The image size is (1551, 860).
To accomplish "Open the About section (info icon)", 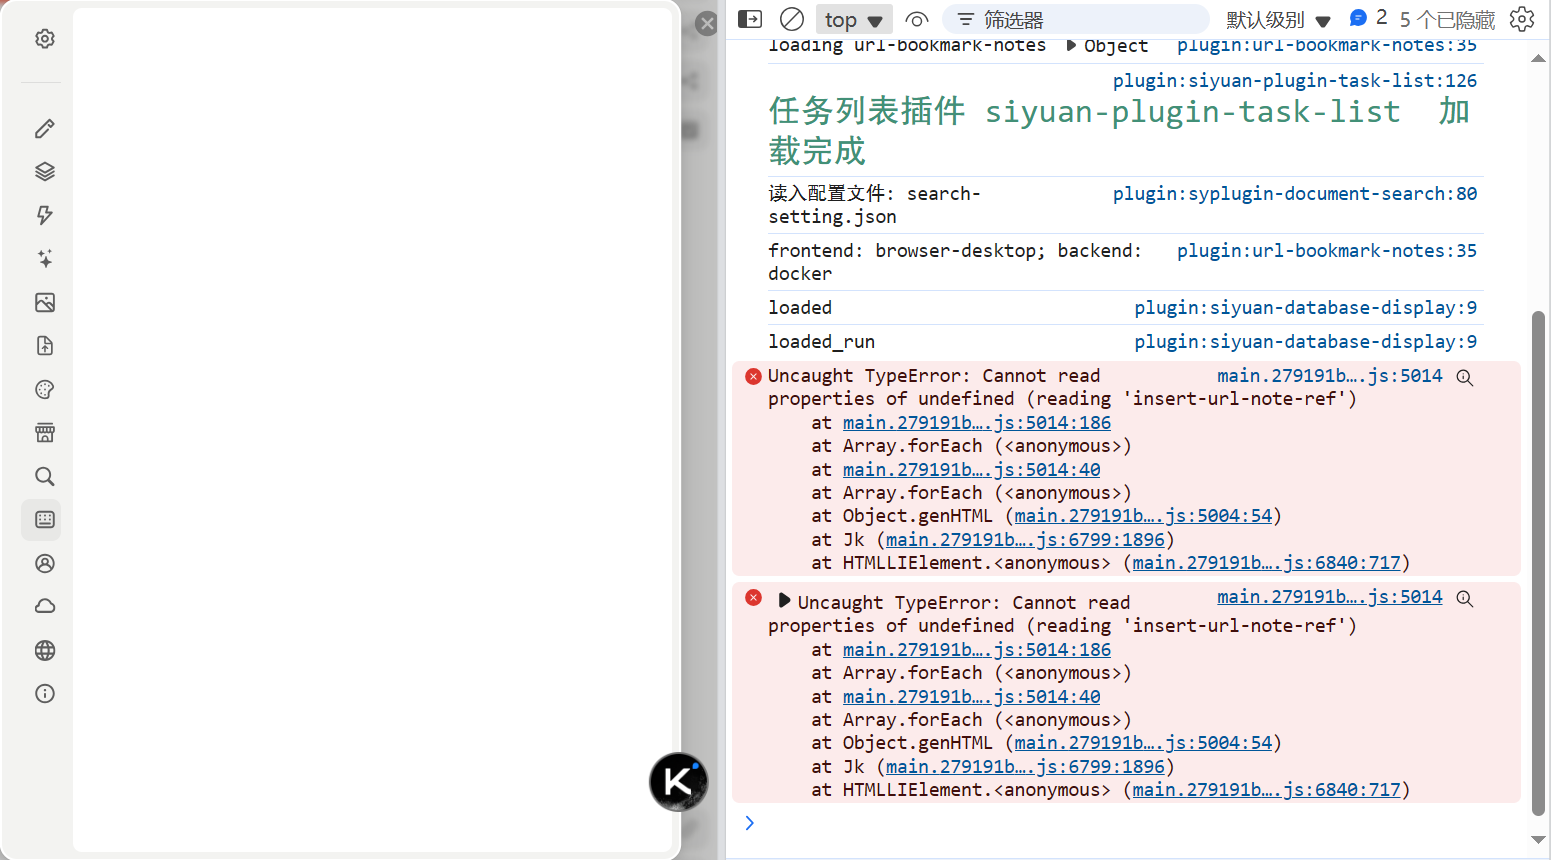I will click(x=45, y=694).
